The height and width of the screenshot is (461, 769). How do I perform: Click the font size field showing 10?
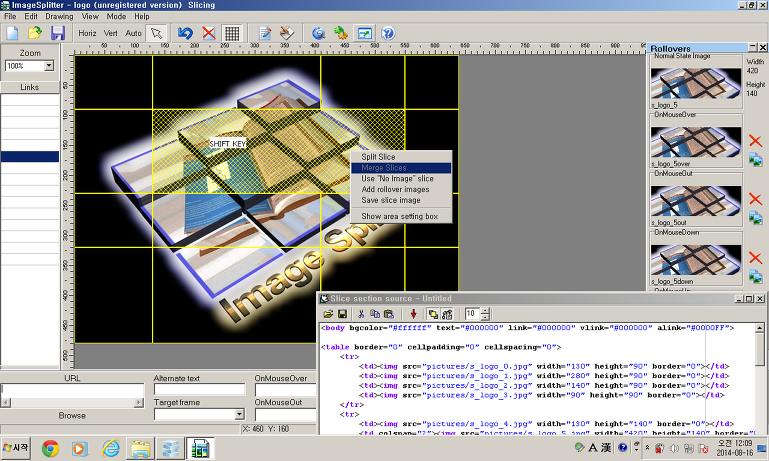coord(472,314)
